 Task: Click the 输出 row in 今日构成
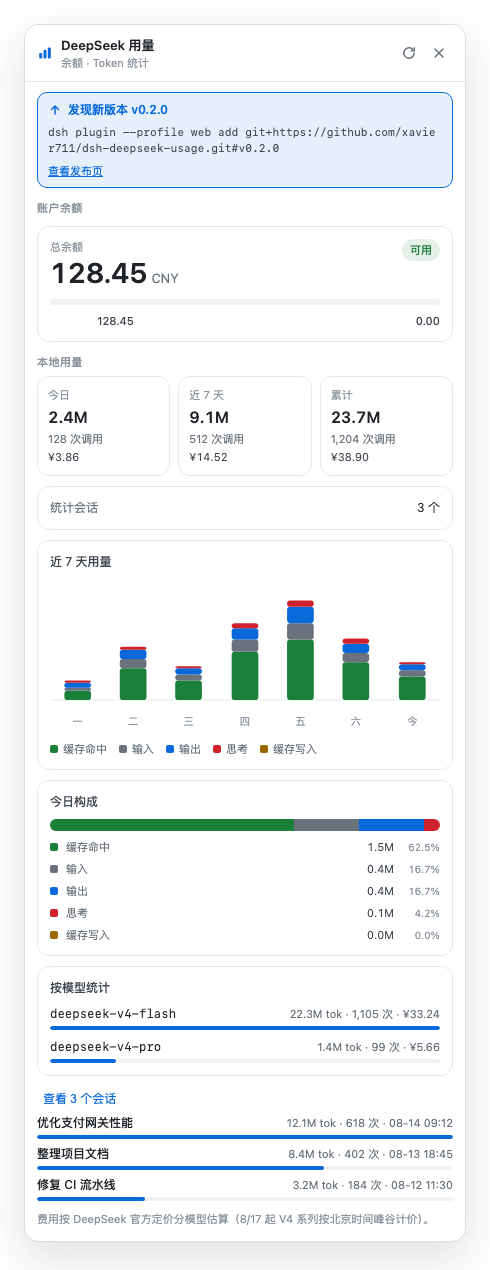245,891
